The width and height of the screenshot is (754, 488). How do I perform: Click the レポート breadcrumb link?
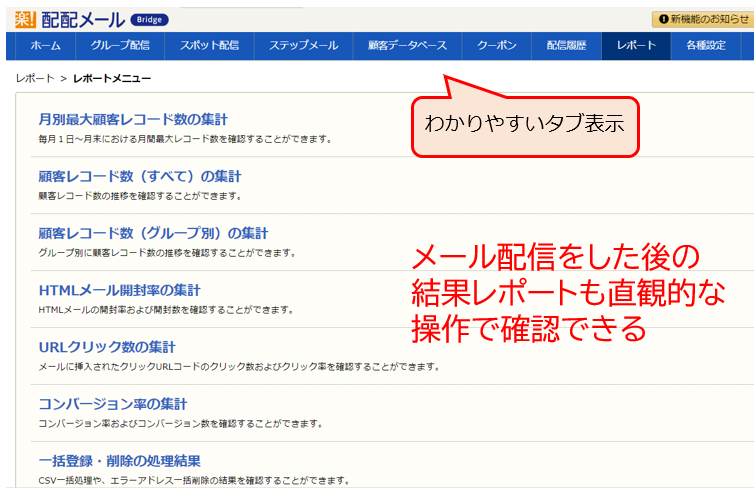click(35, 78)
